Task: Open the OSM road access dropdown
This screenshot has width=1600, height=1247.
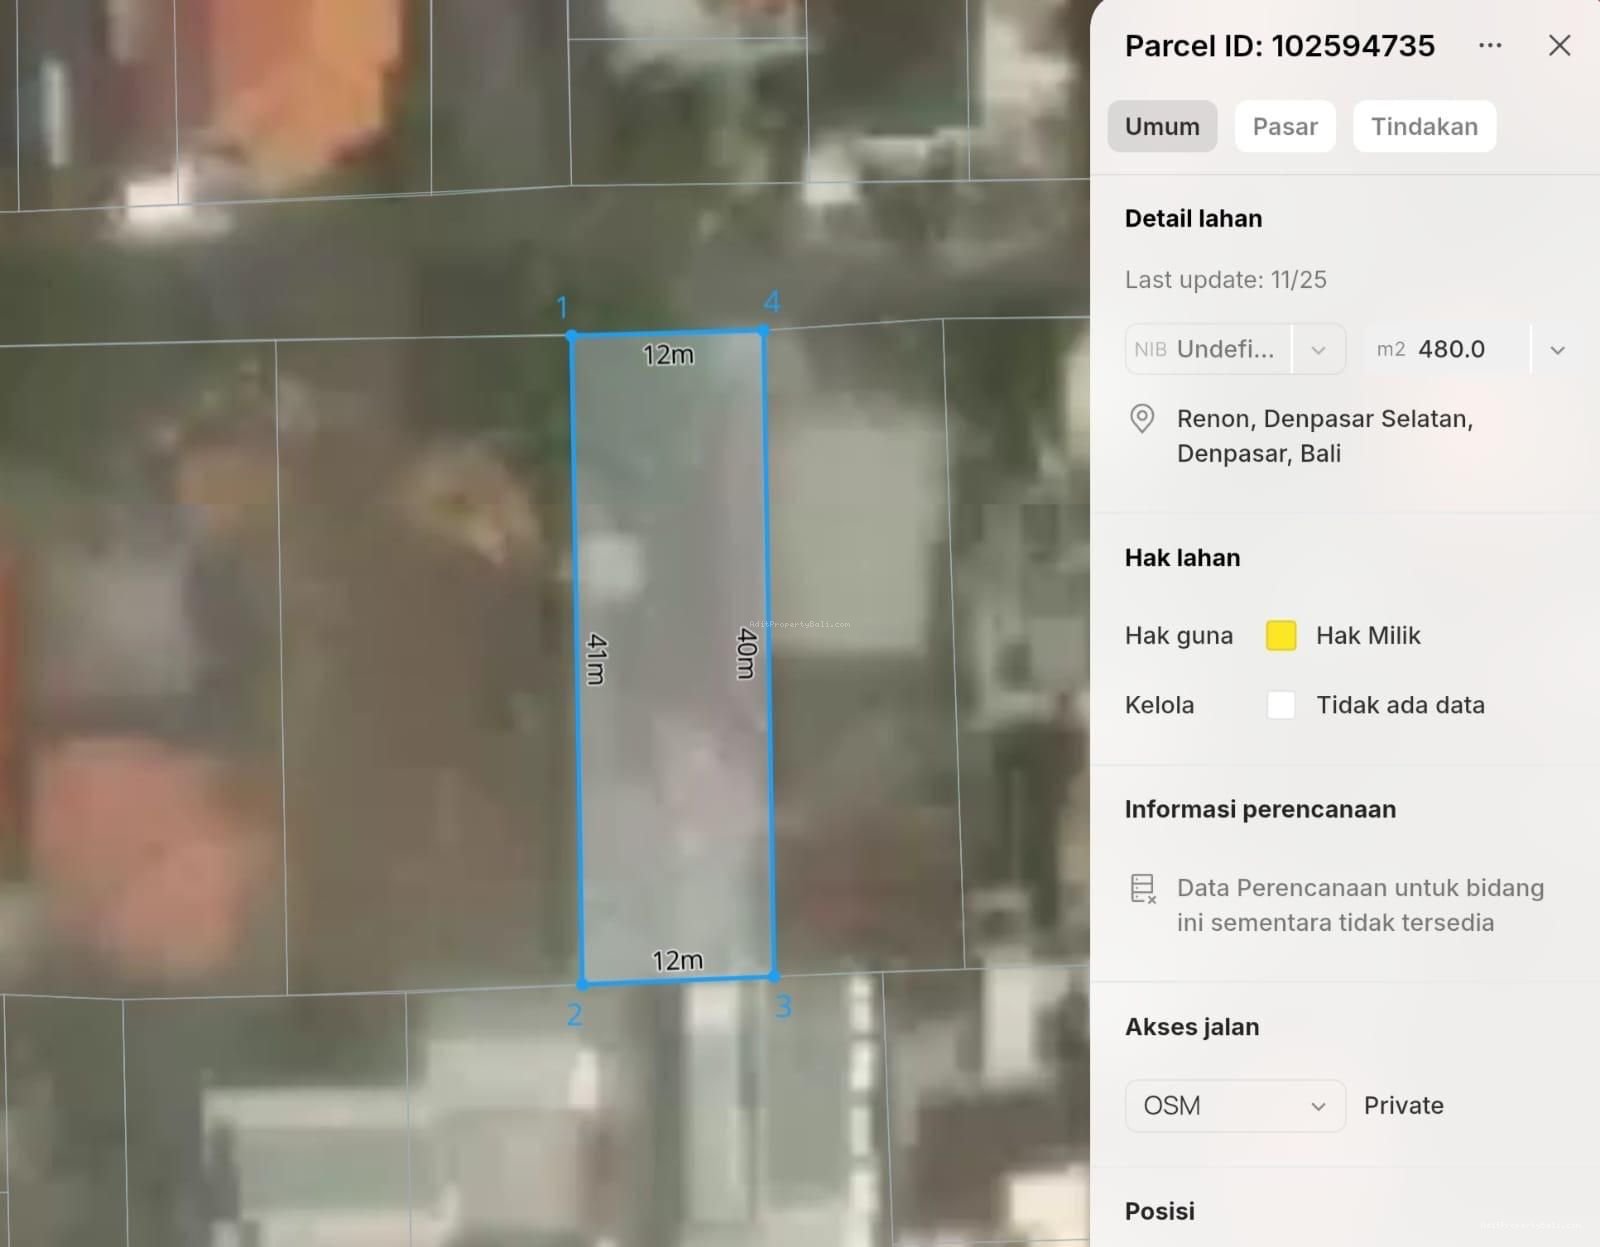Action: coord(1235,1106)
